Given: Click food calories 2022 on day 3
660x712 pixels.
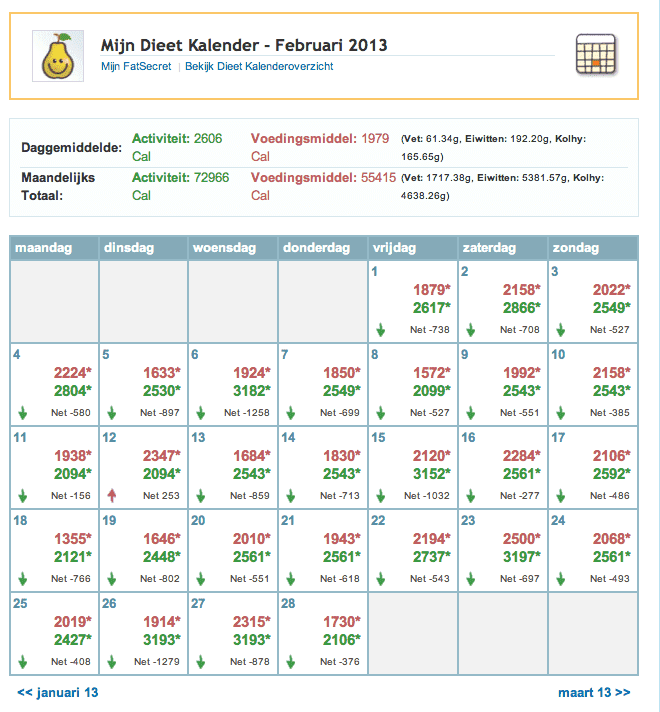Looking at the screenshot, I should pyautogui.click(x=611, y=290).
